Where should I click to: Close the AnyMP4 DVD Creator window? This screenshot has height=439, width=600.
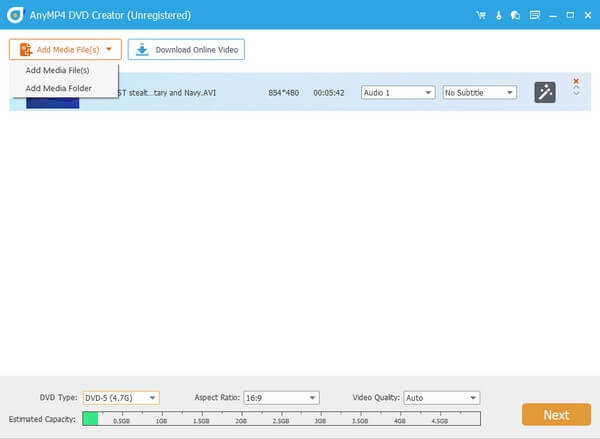588,15
